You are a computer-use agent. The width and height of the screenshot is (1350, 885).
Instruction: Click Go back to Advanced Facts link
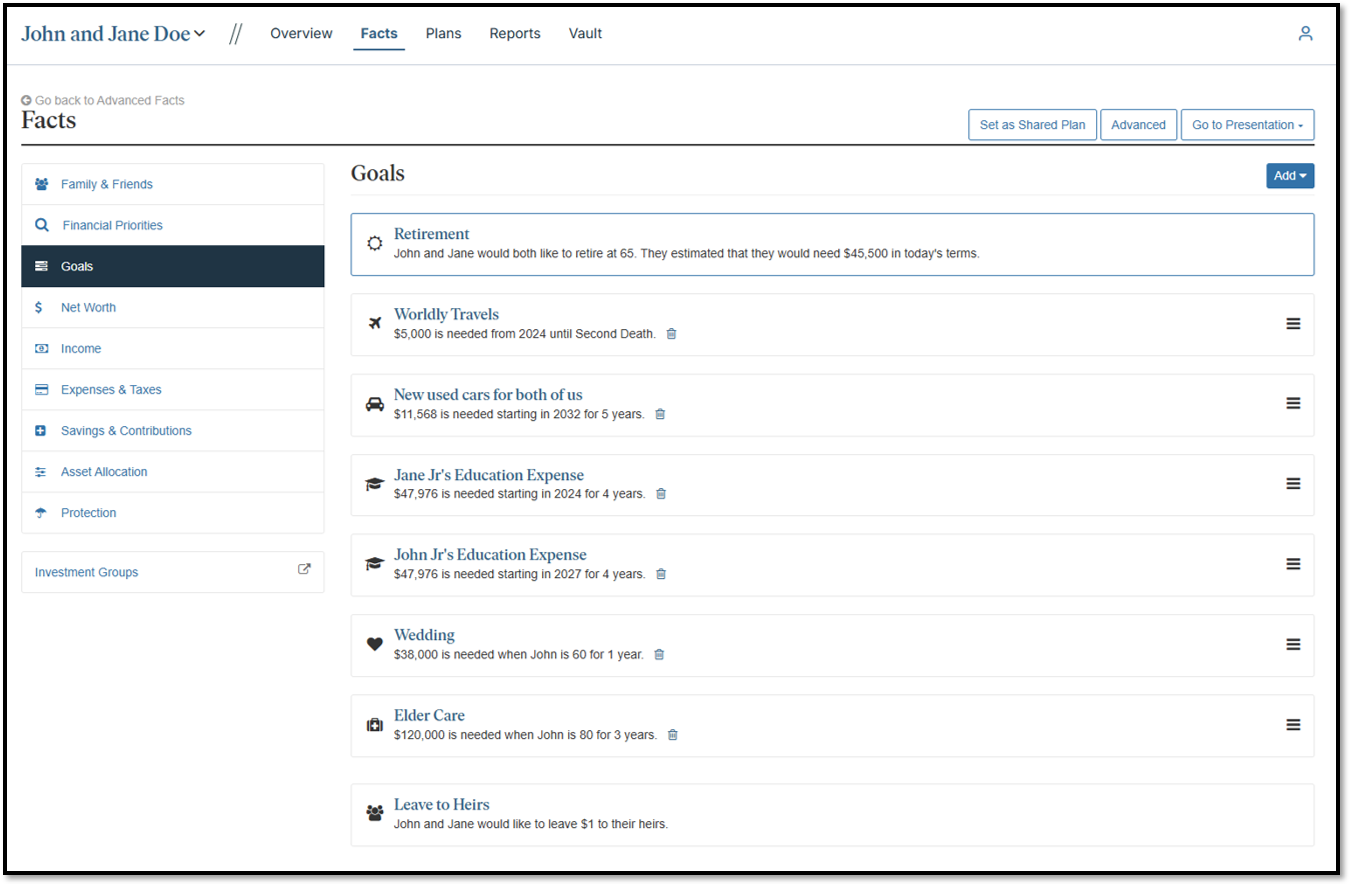[x=108, y=100]
